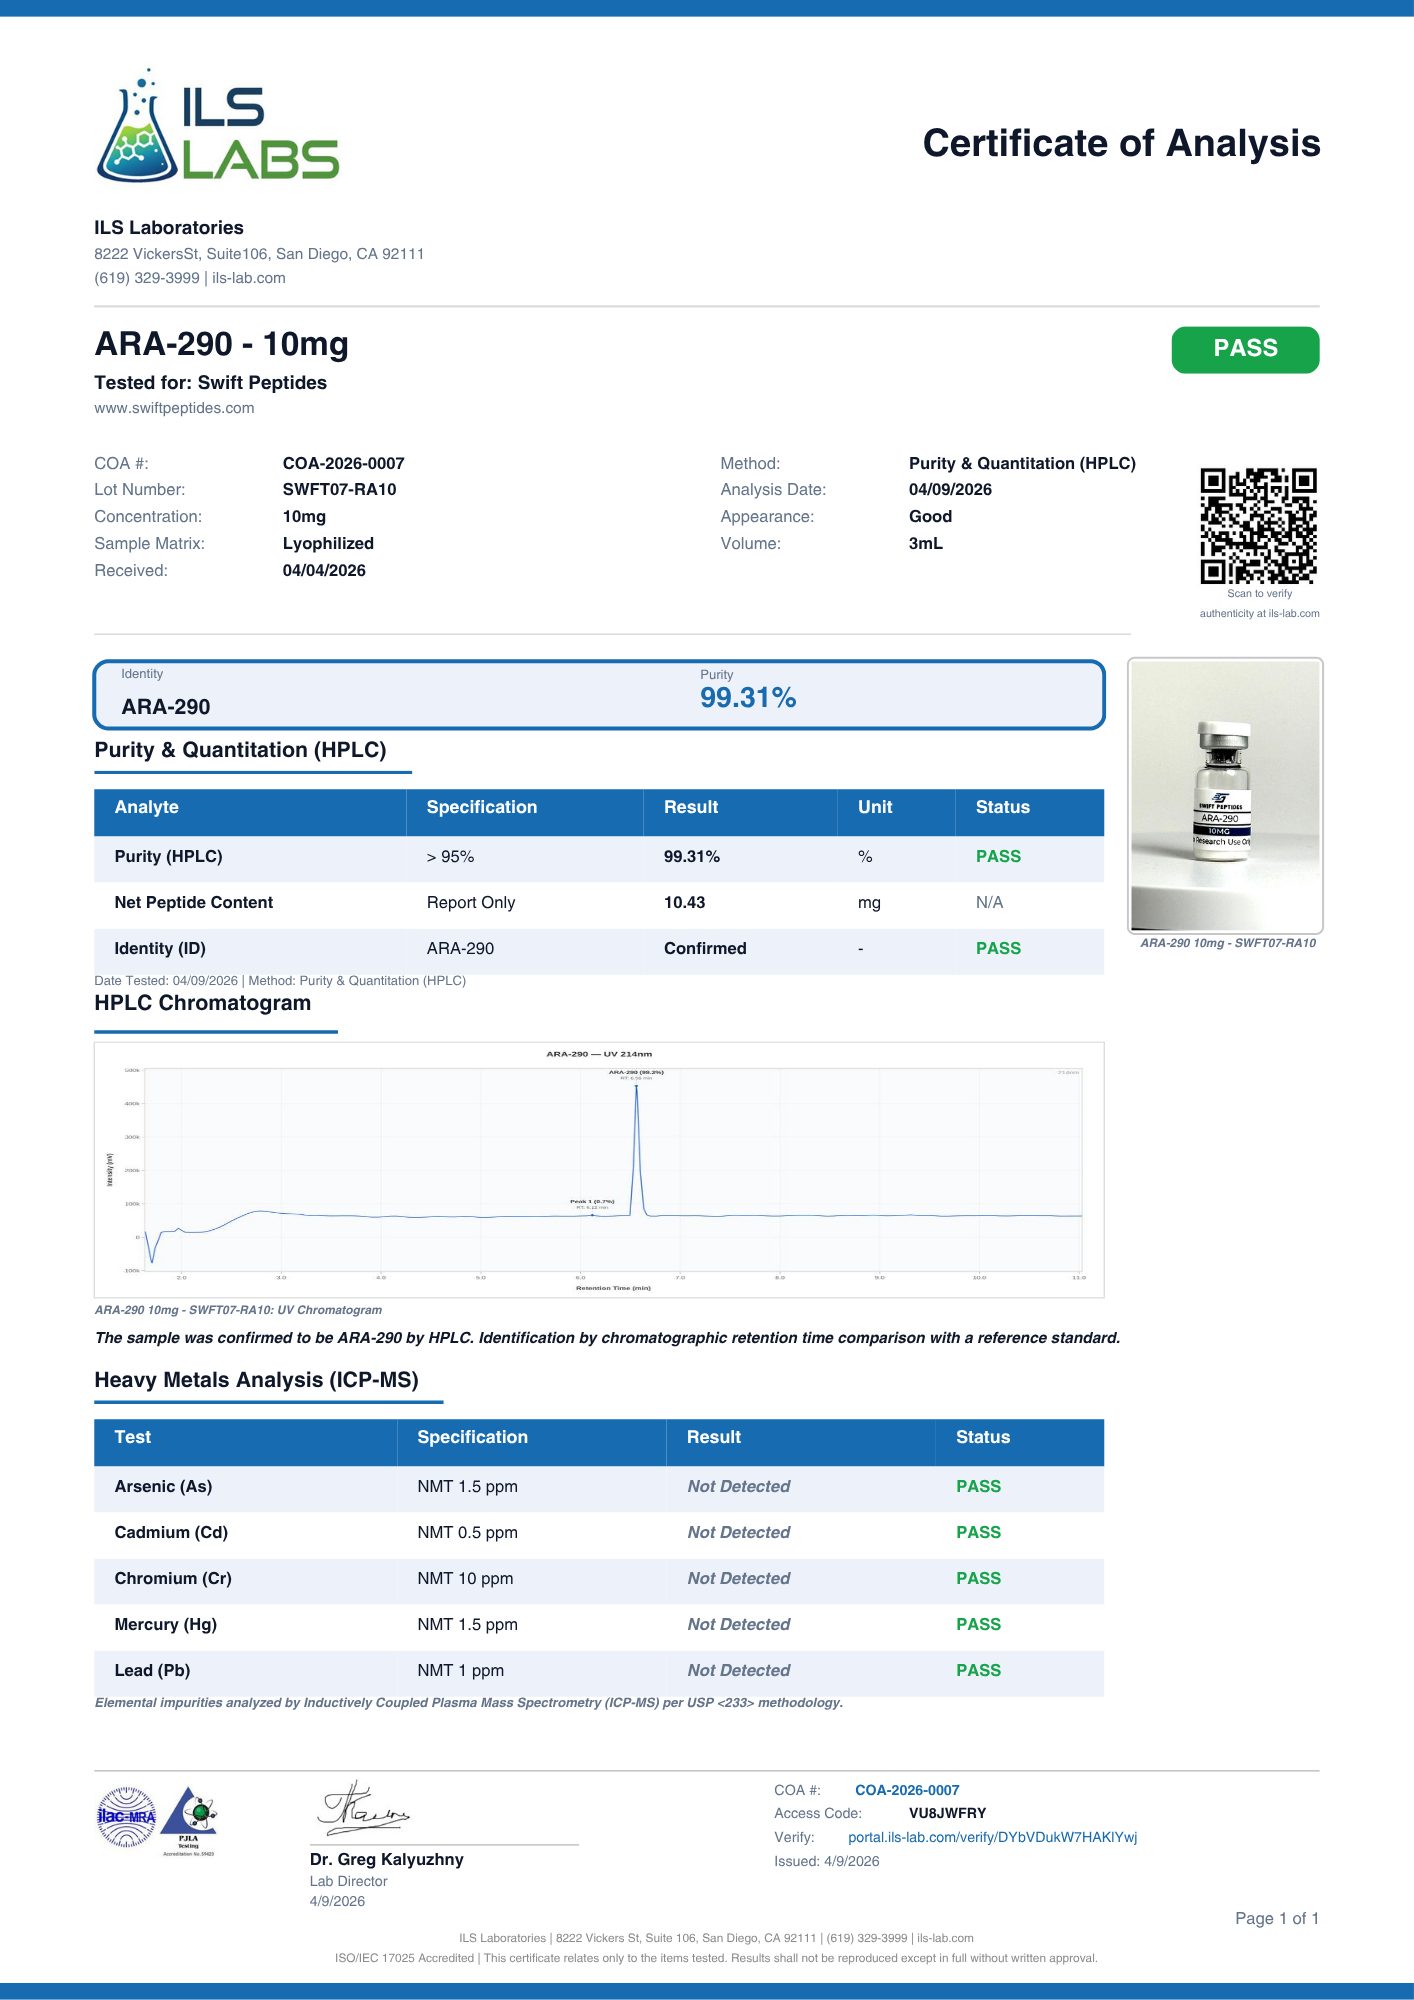Click the Analyte column header

[147, 807]
